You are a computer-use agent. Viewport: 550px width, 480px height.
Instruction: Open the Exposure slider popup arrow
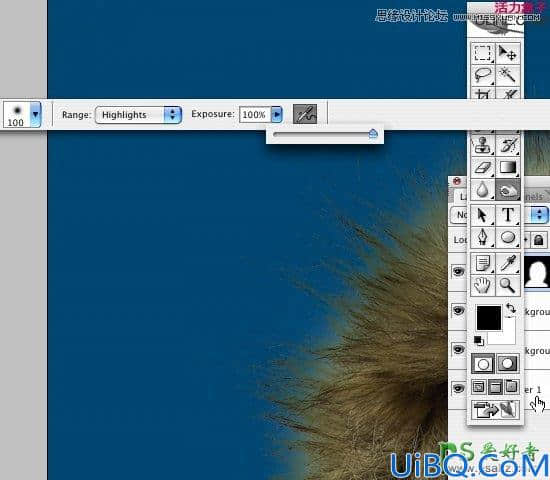pos(277,114)
